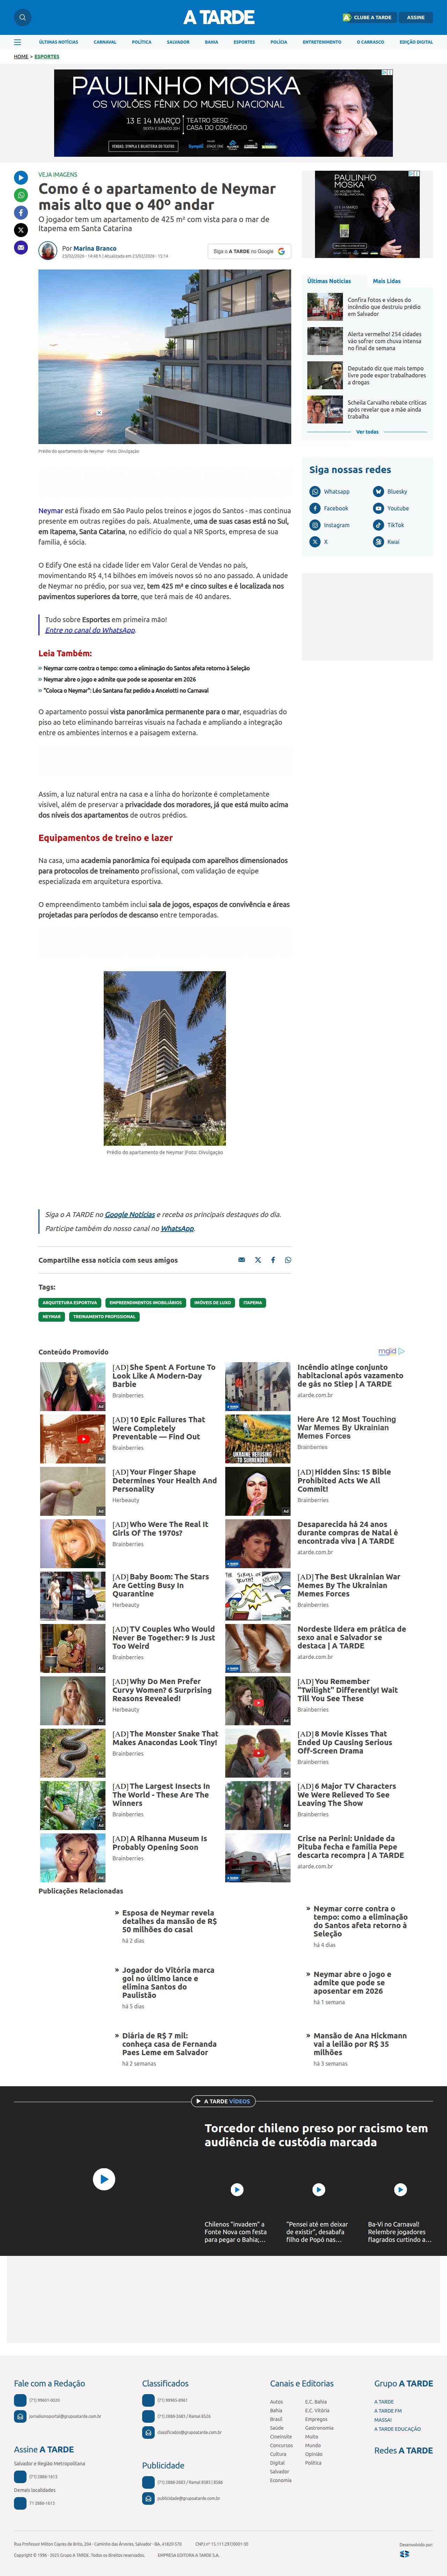Open the Esportes menu item
This screenshot has width=447, height=2576.
click(x=244, y=42)
